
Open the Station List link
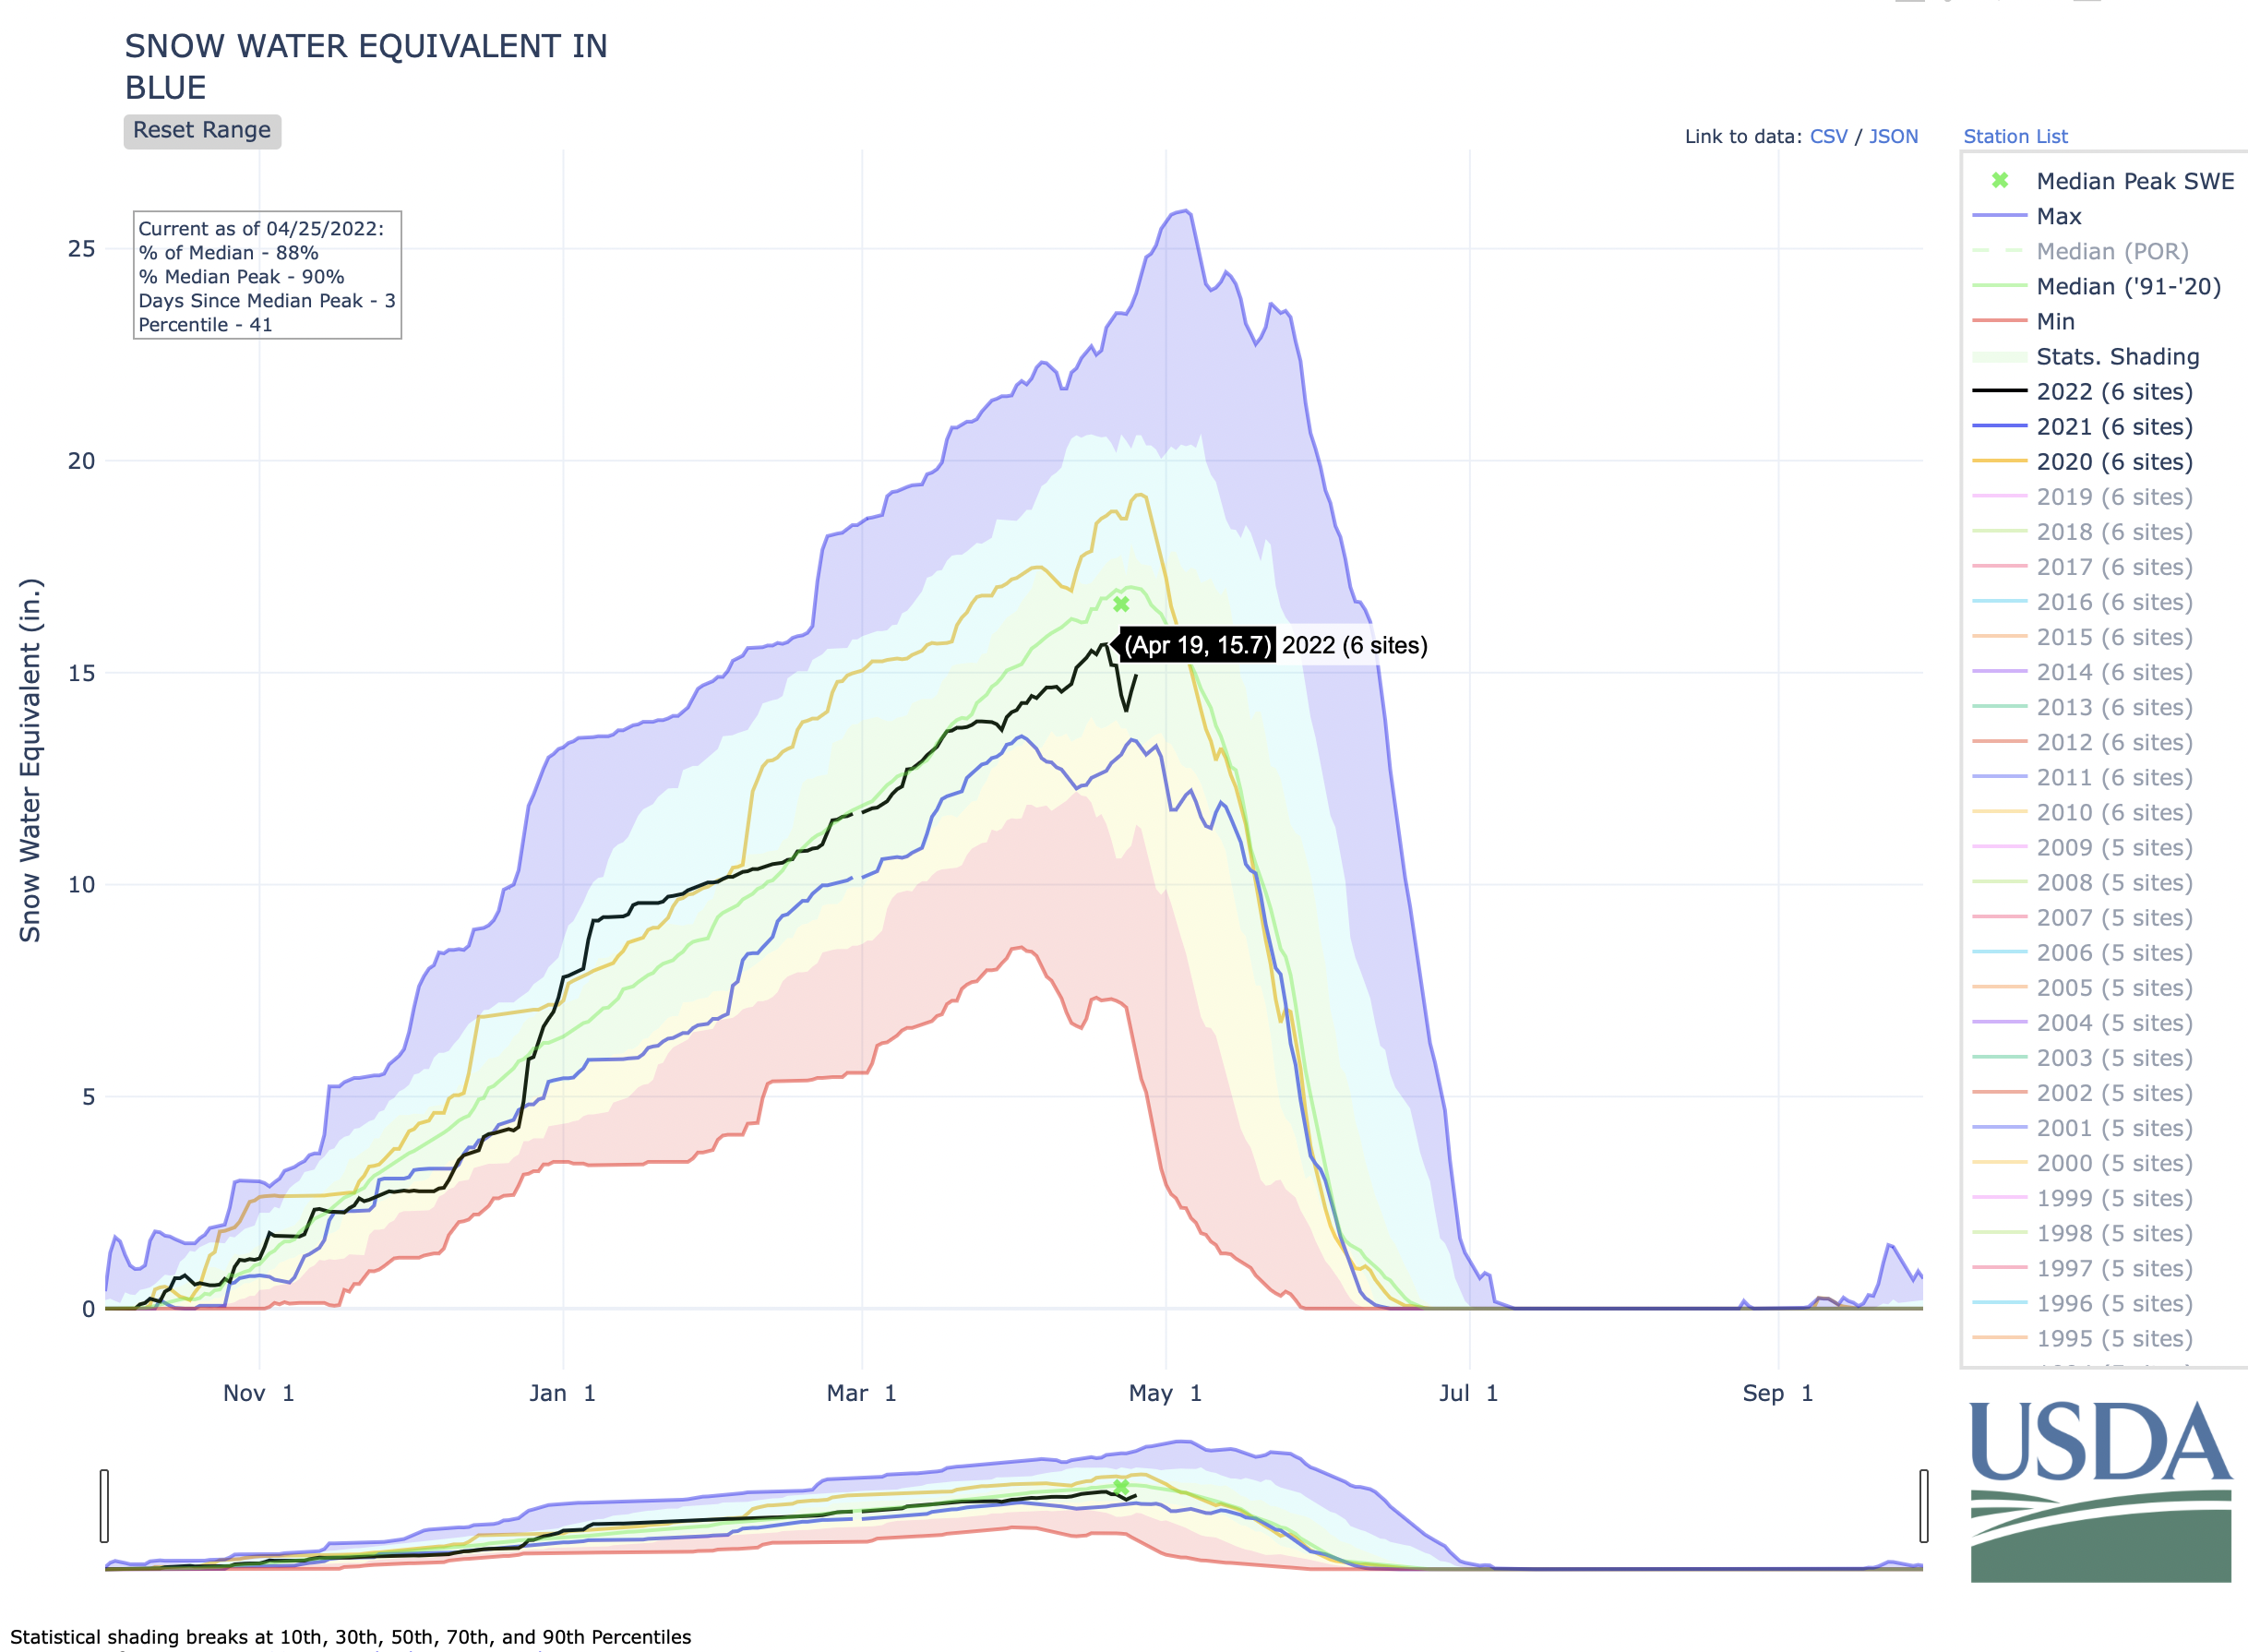(x=2015, y=136)
